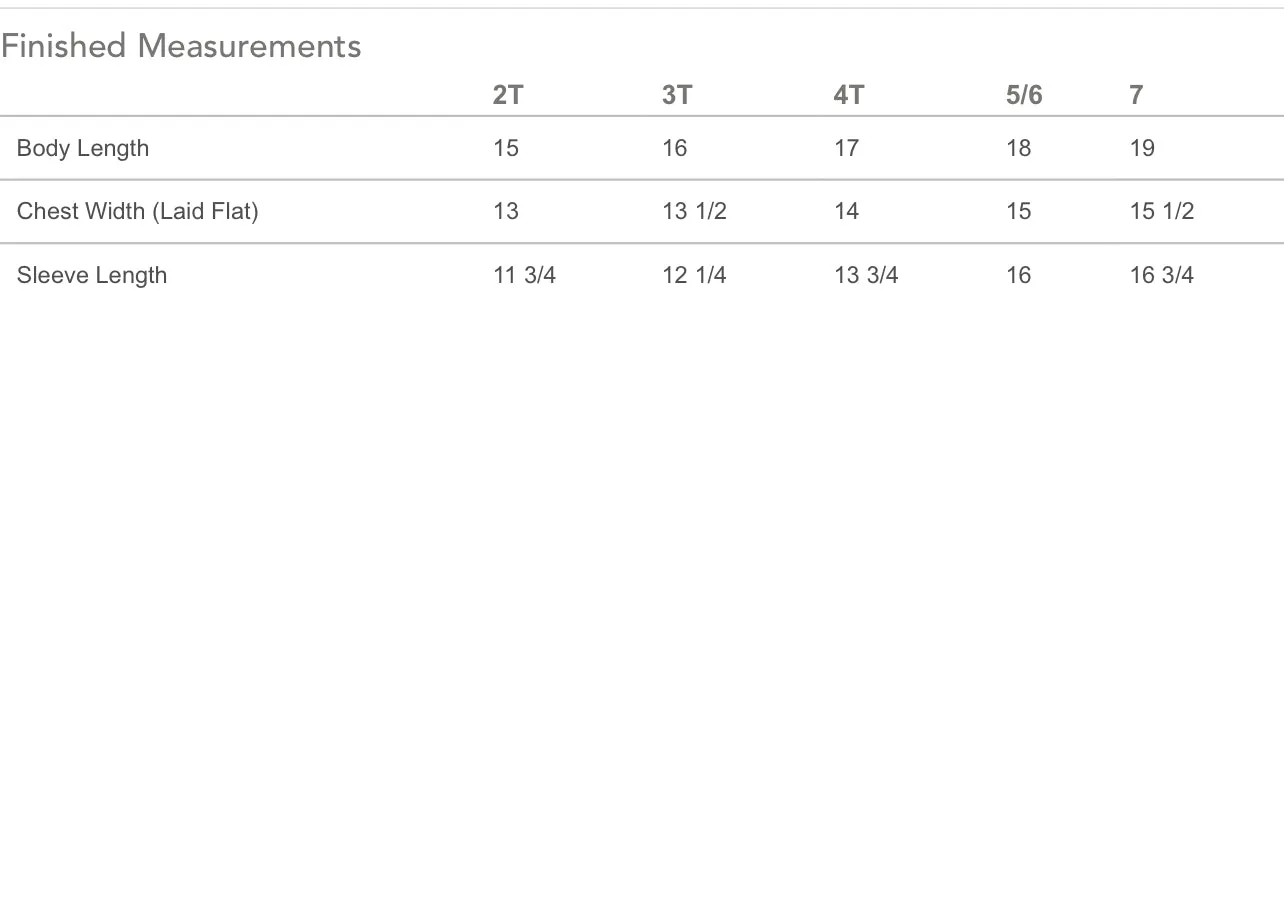
Task: Select the 3T size column header
Action: [677, 95]
